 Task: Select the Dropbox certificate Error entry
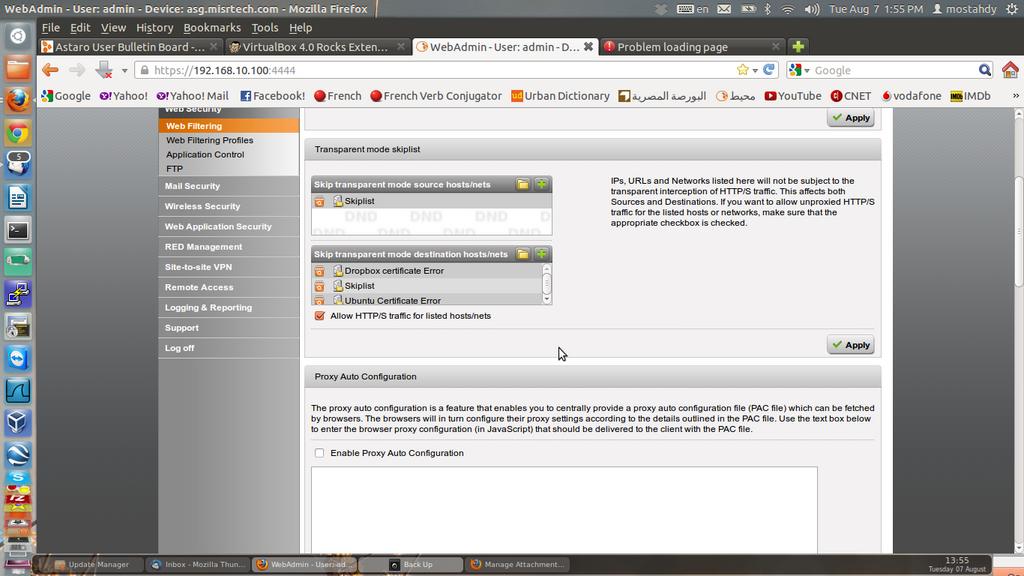[394, 270]
